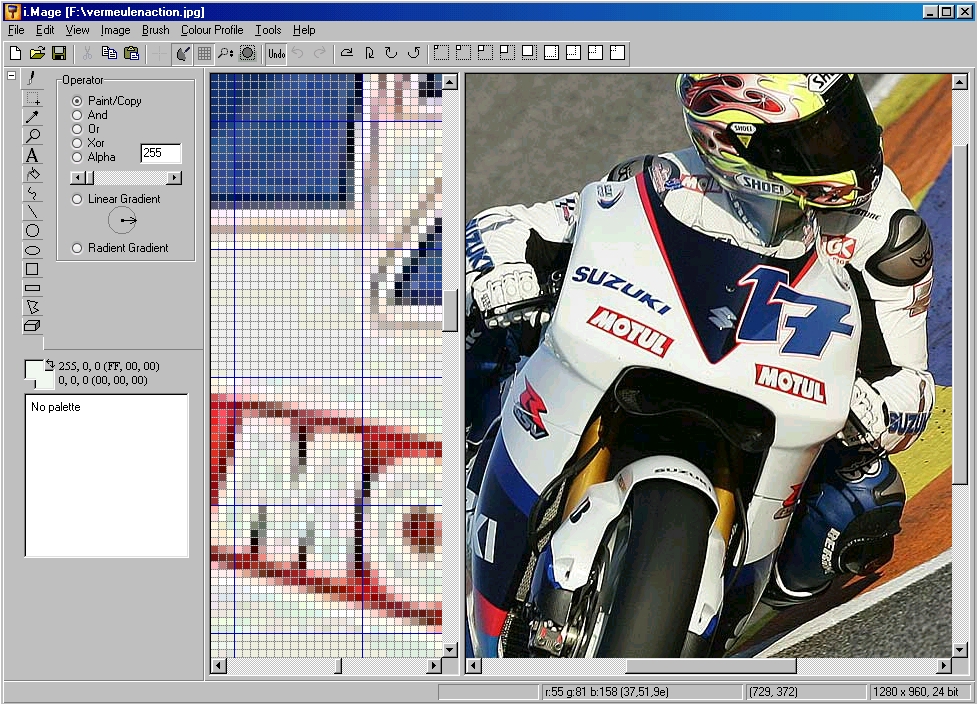This screenshot has width=977, height=704.
Task: Collapse the tool panel with the minus box
Action: pyautogui.click(x=11, y=75)
